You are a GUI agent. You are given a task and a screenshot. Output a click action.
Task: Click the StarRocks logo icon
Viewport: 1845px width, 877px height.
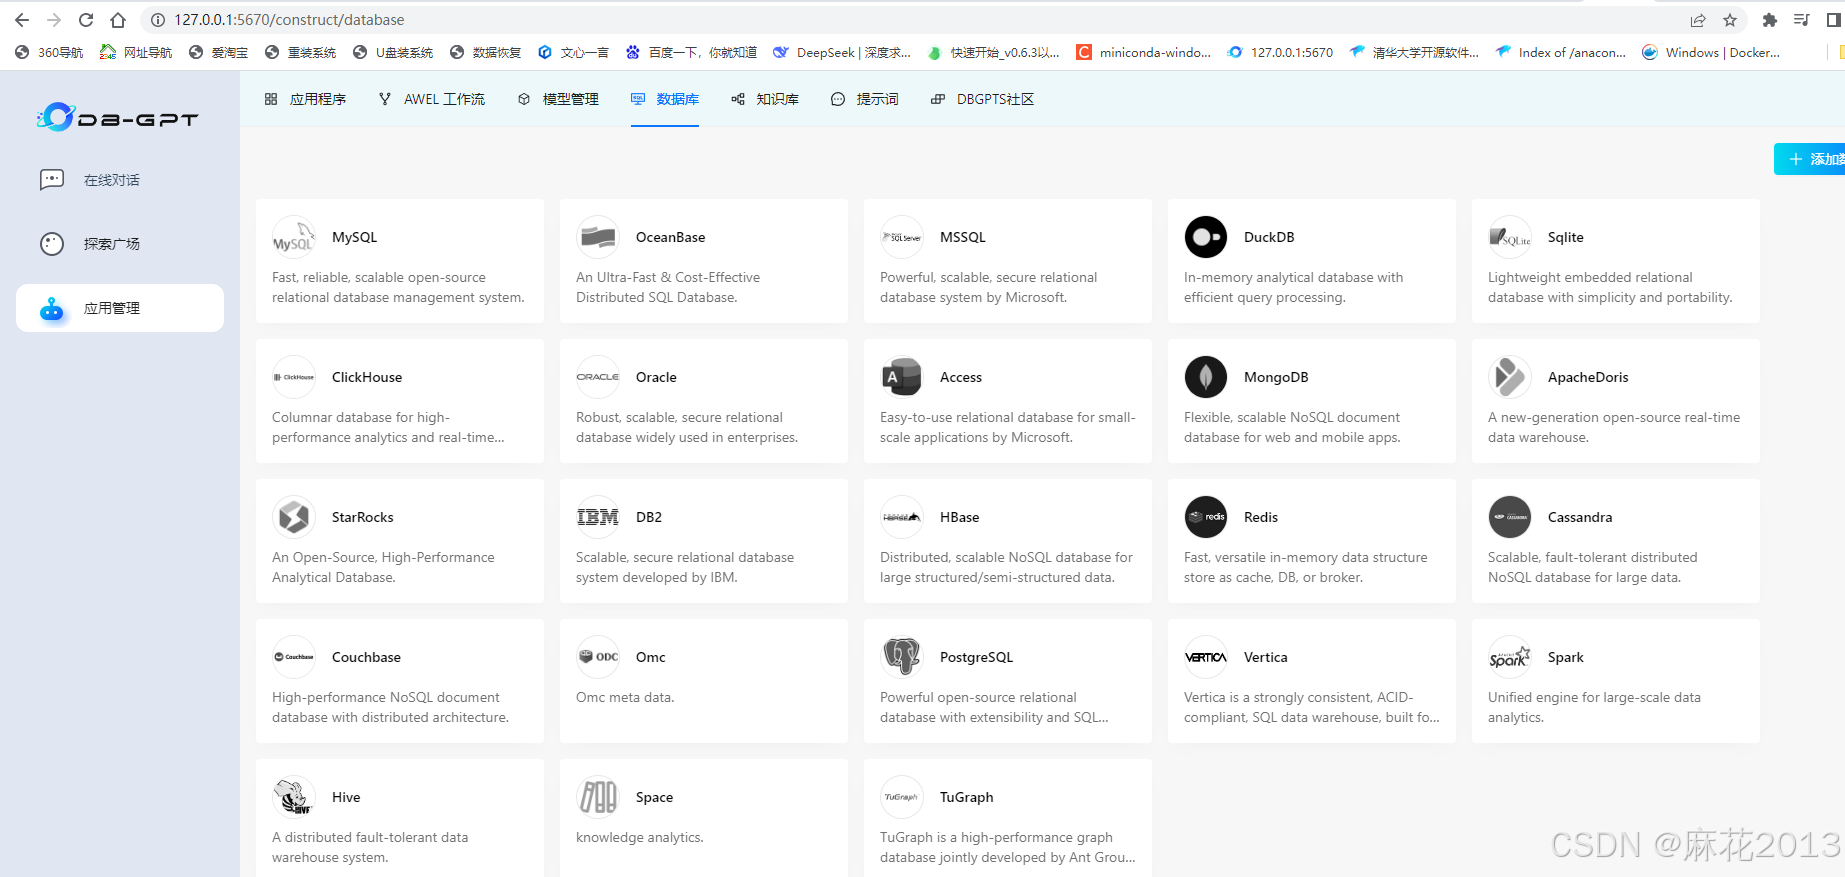(x=294, y=517)
